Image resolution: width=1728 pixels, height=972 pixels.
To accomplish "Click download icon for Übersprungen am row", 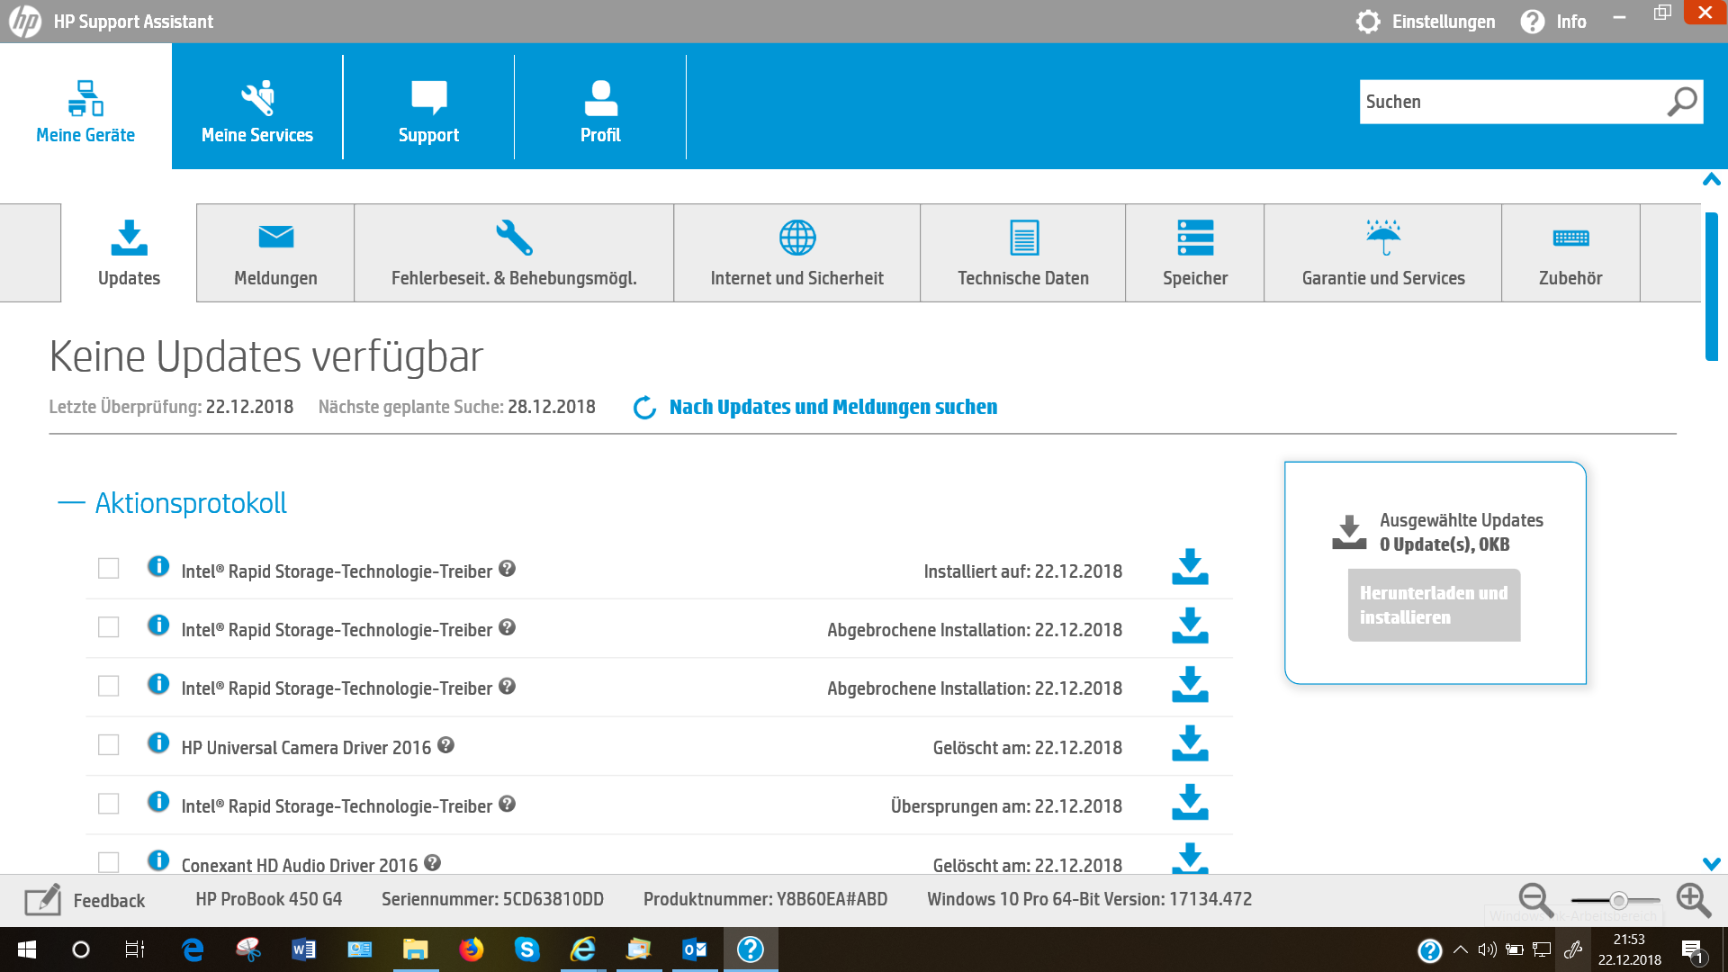I will pyautogui.click(x=1190, y=803).
